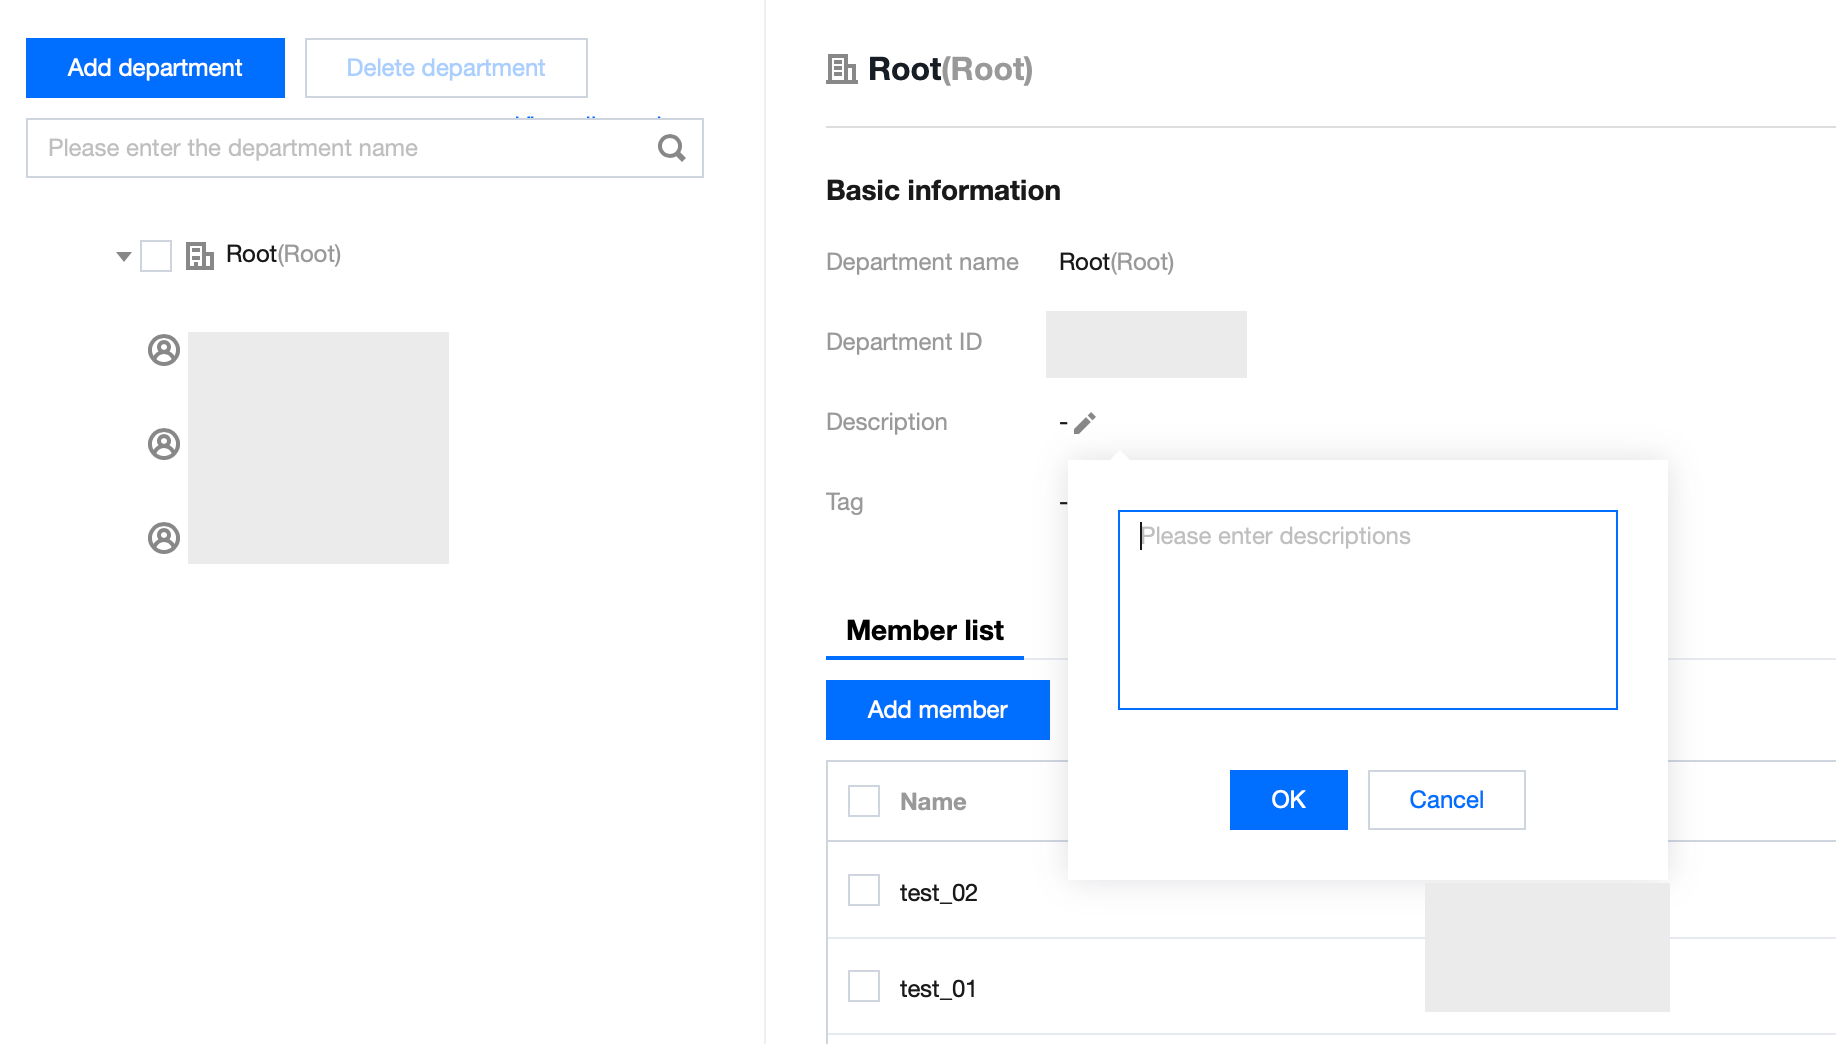The image size is (1836, 1044).
Task: Collapse the Root department tree node
Action: pos(124,256)
